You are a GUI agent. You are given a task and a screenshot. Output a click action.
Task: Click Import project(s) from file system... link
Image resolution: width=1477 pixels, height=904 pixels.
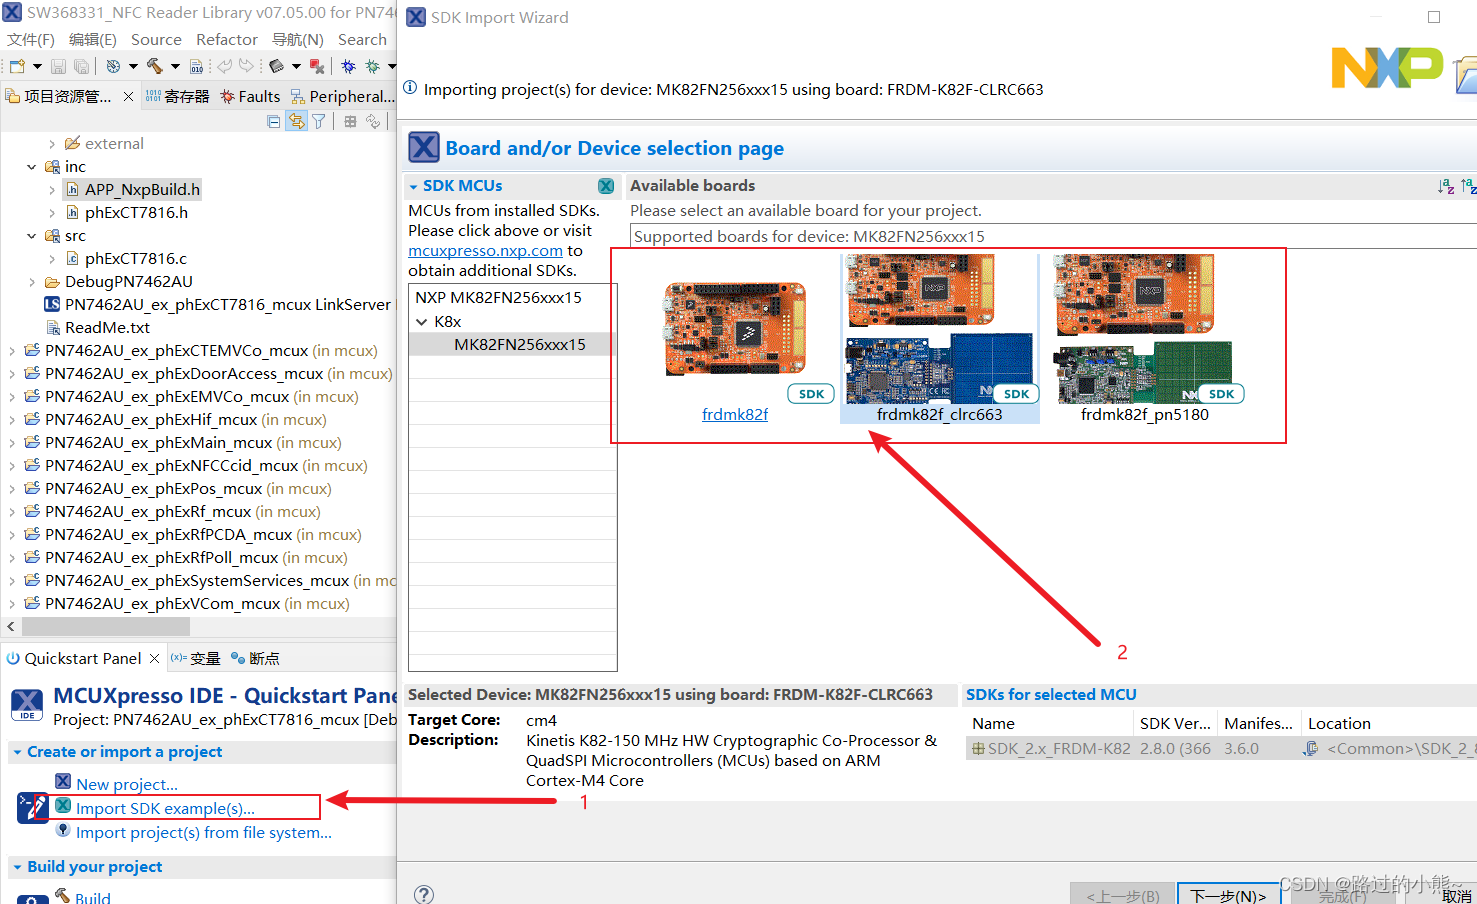[x=204, y=832]
